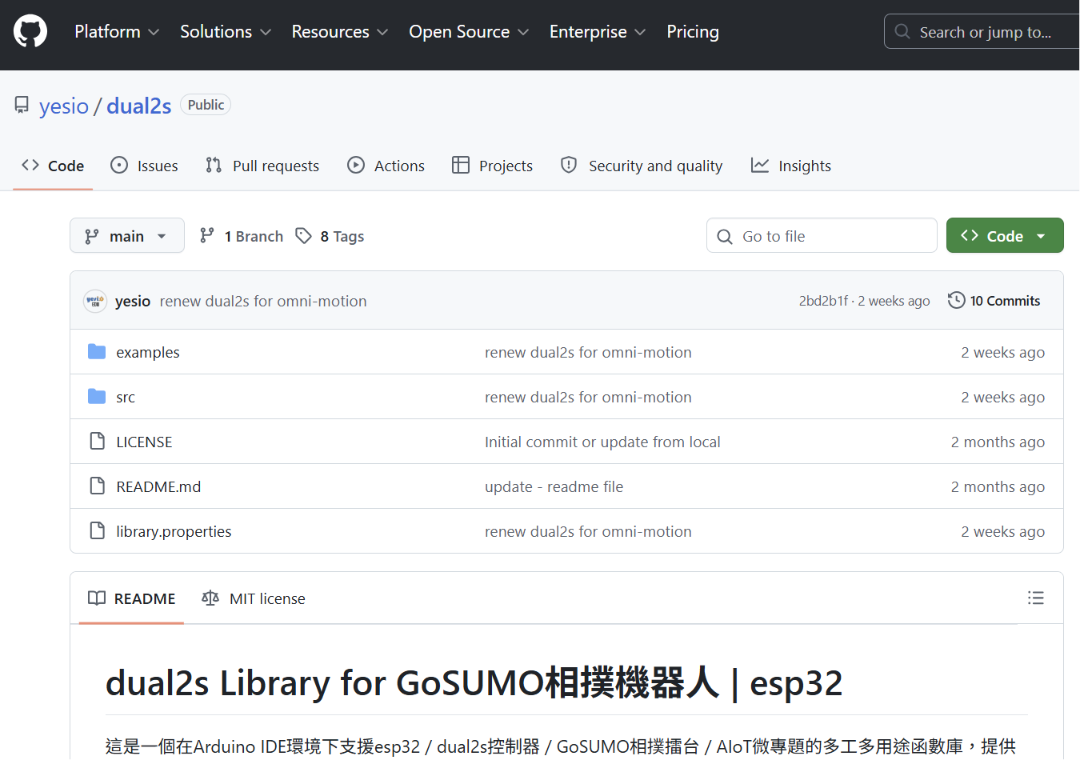Click the tag icon next to 8 Tags
1080x760 pixels.
point(304,236)
